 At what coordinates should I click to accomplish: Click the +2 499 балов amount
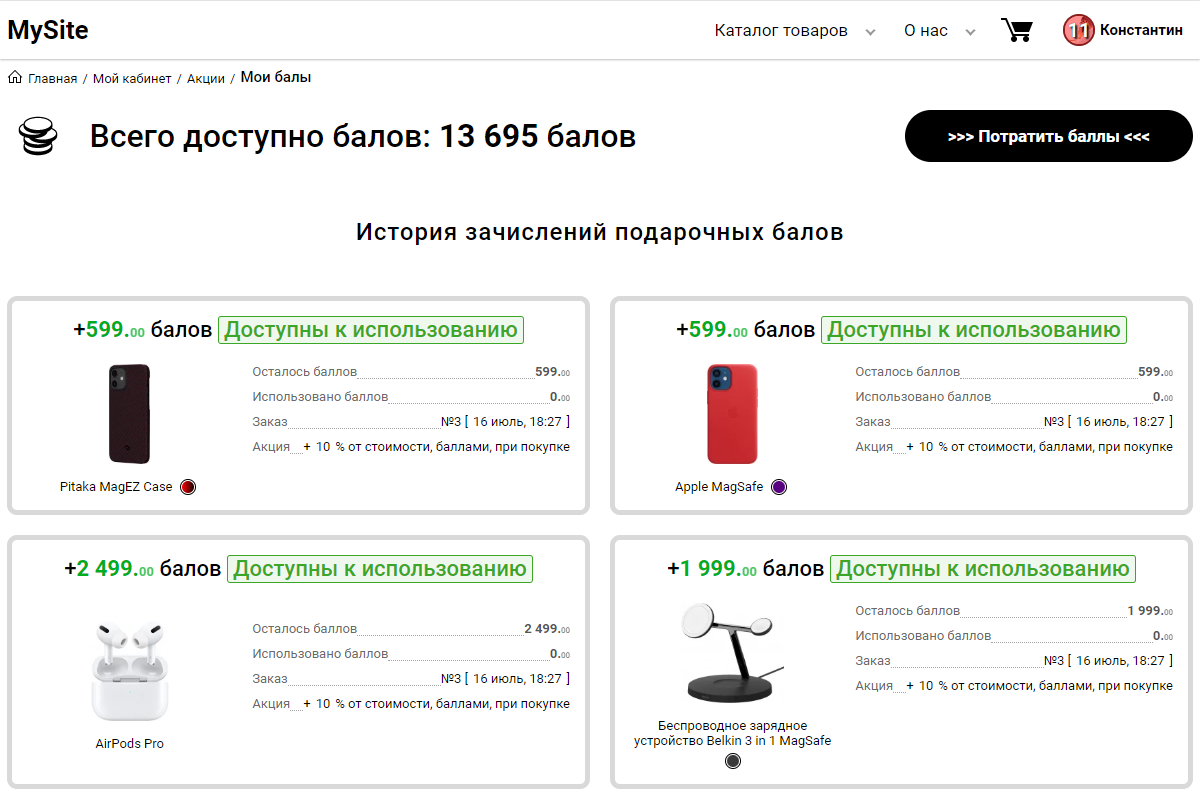pyautogui.click(x=142, y=569)
